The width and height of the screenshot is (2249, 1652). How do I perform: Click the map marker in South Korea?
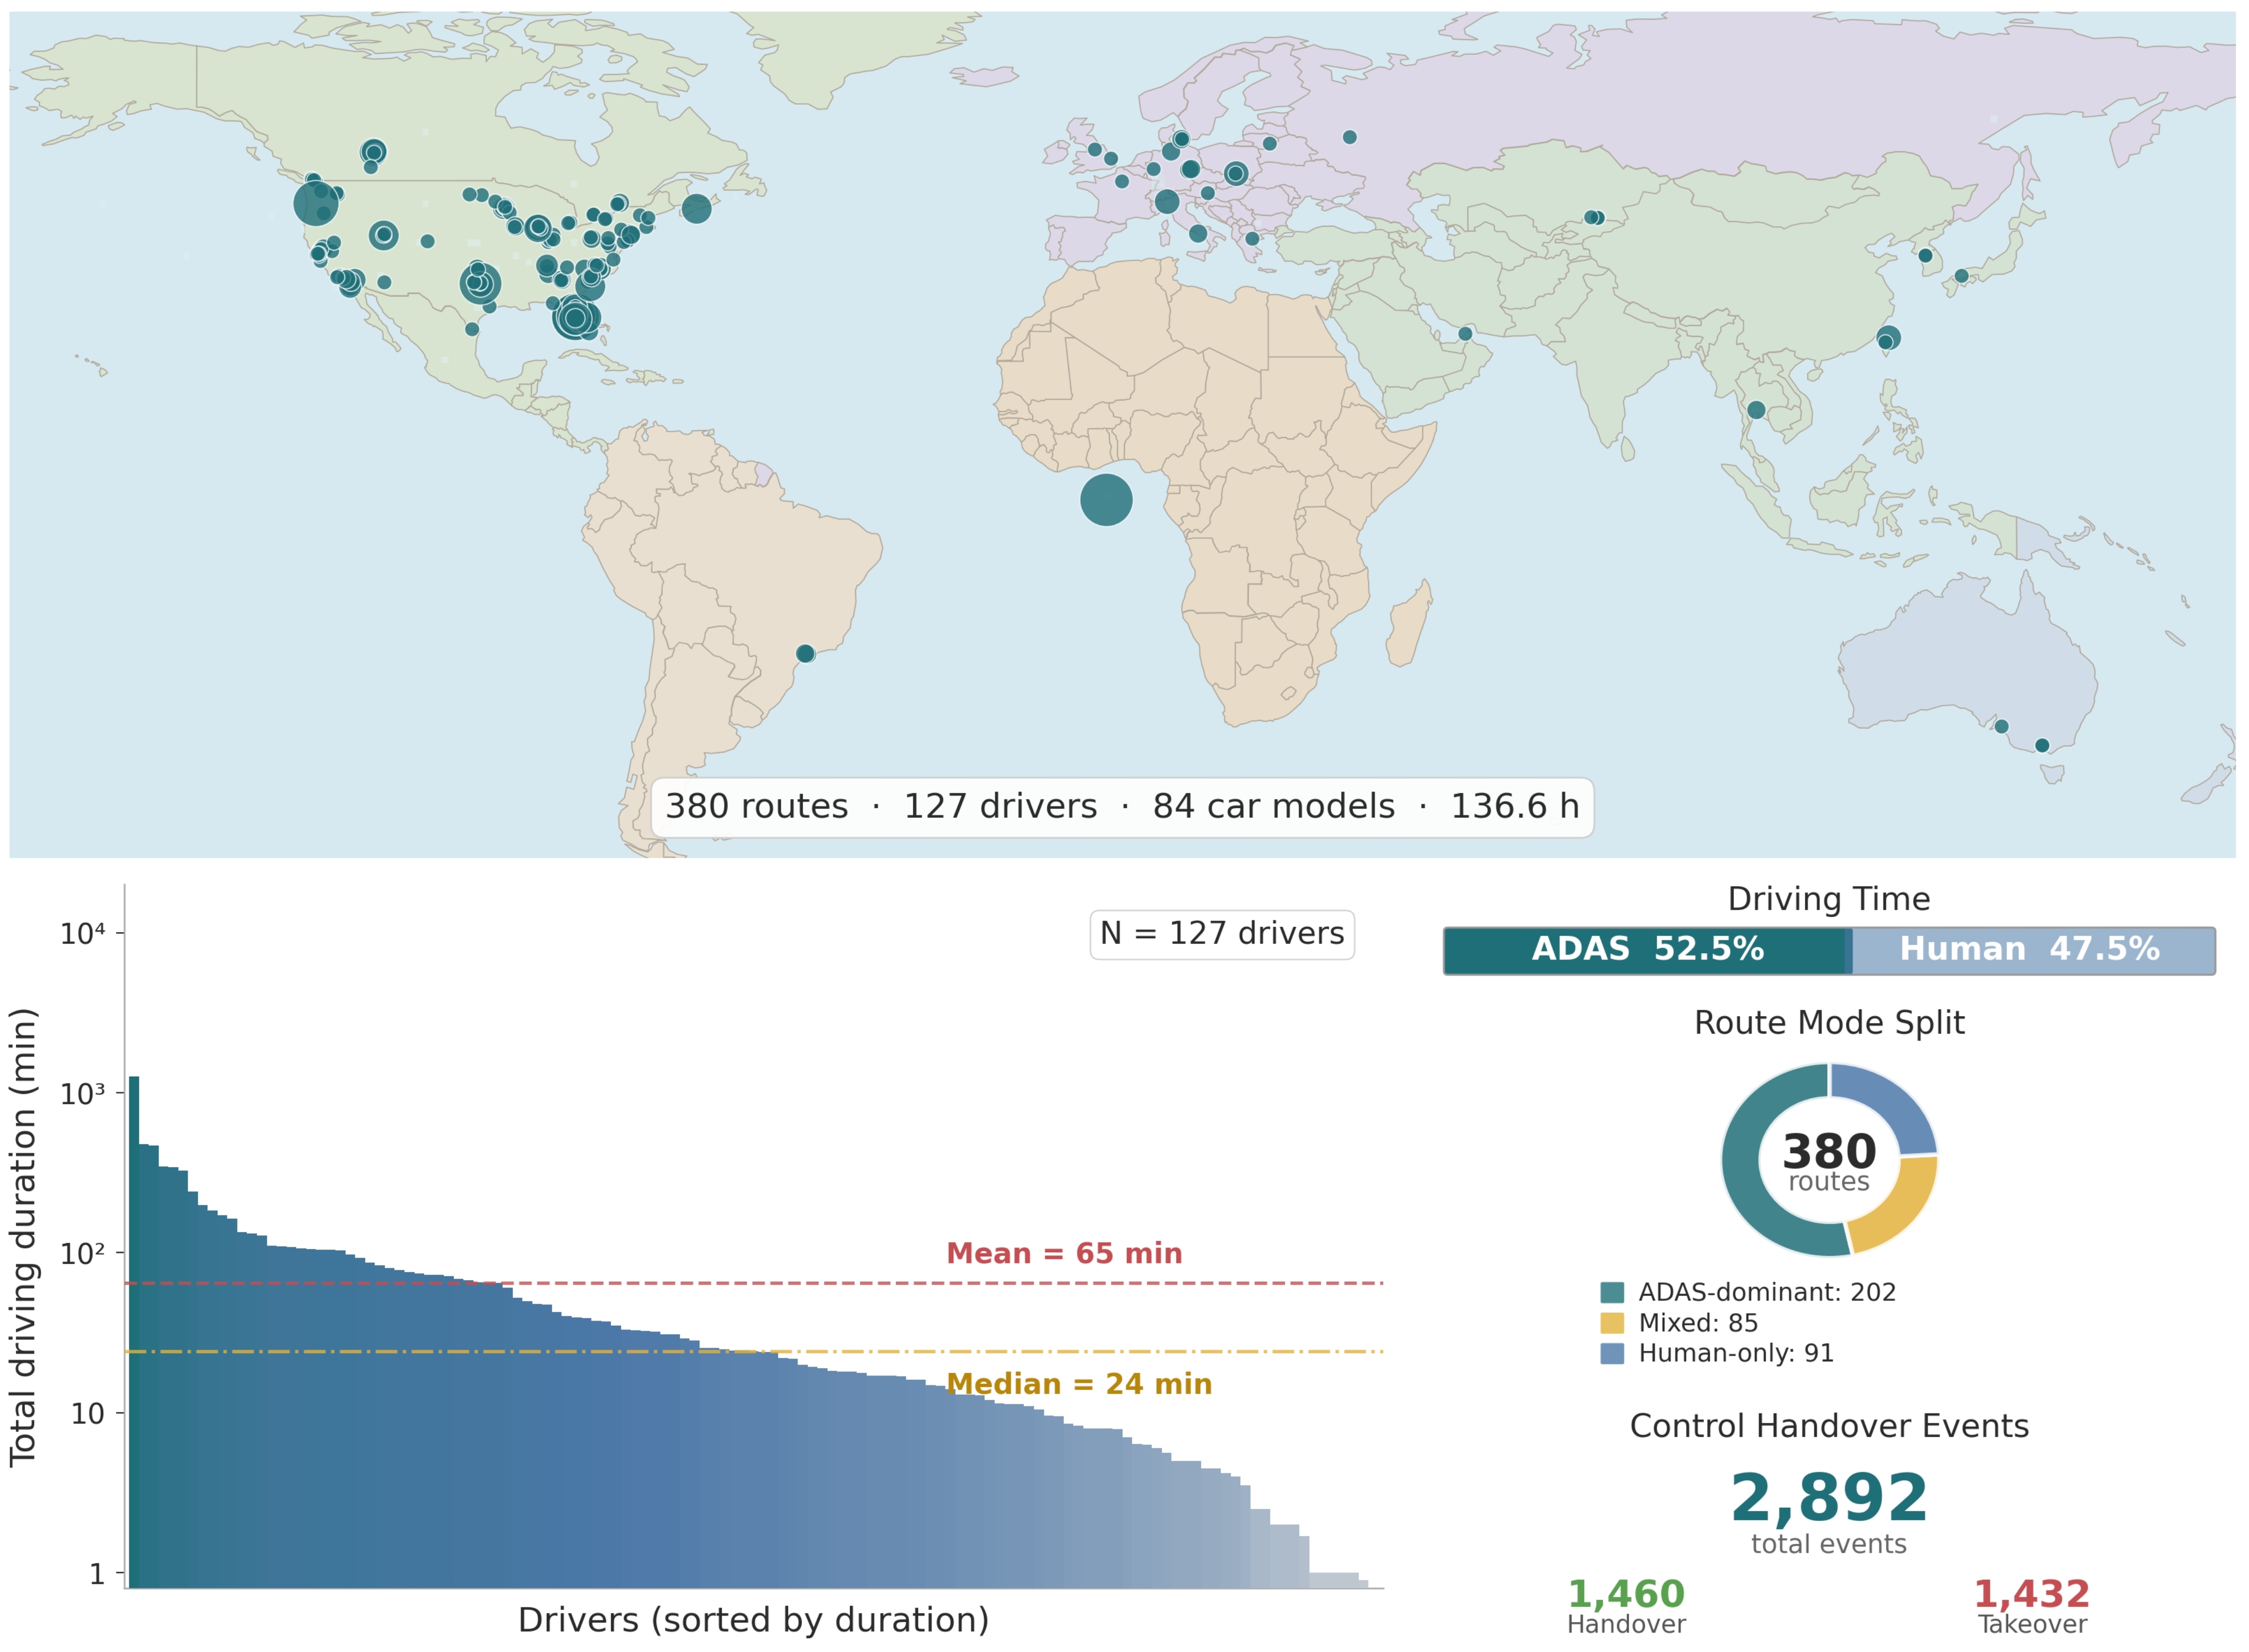(x=1925, y=256)
